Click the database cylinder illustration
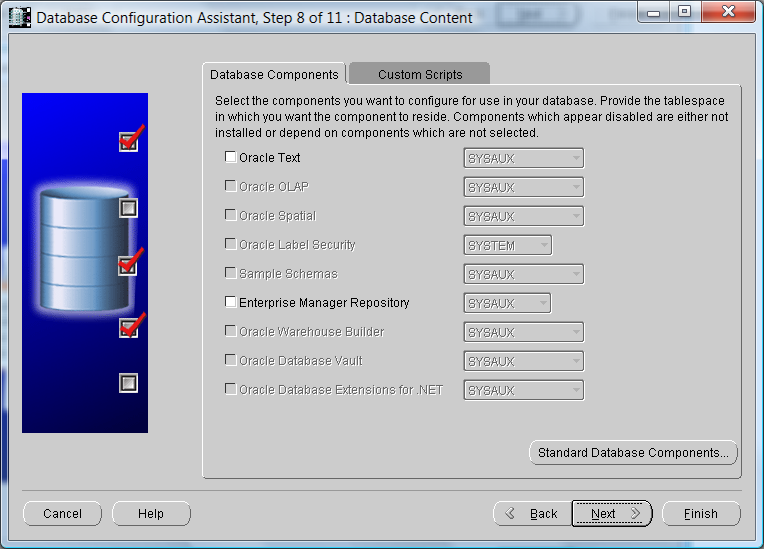This screenshot has width=764, height=549. 84,249
